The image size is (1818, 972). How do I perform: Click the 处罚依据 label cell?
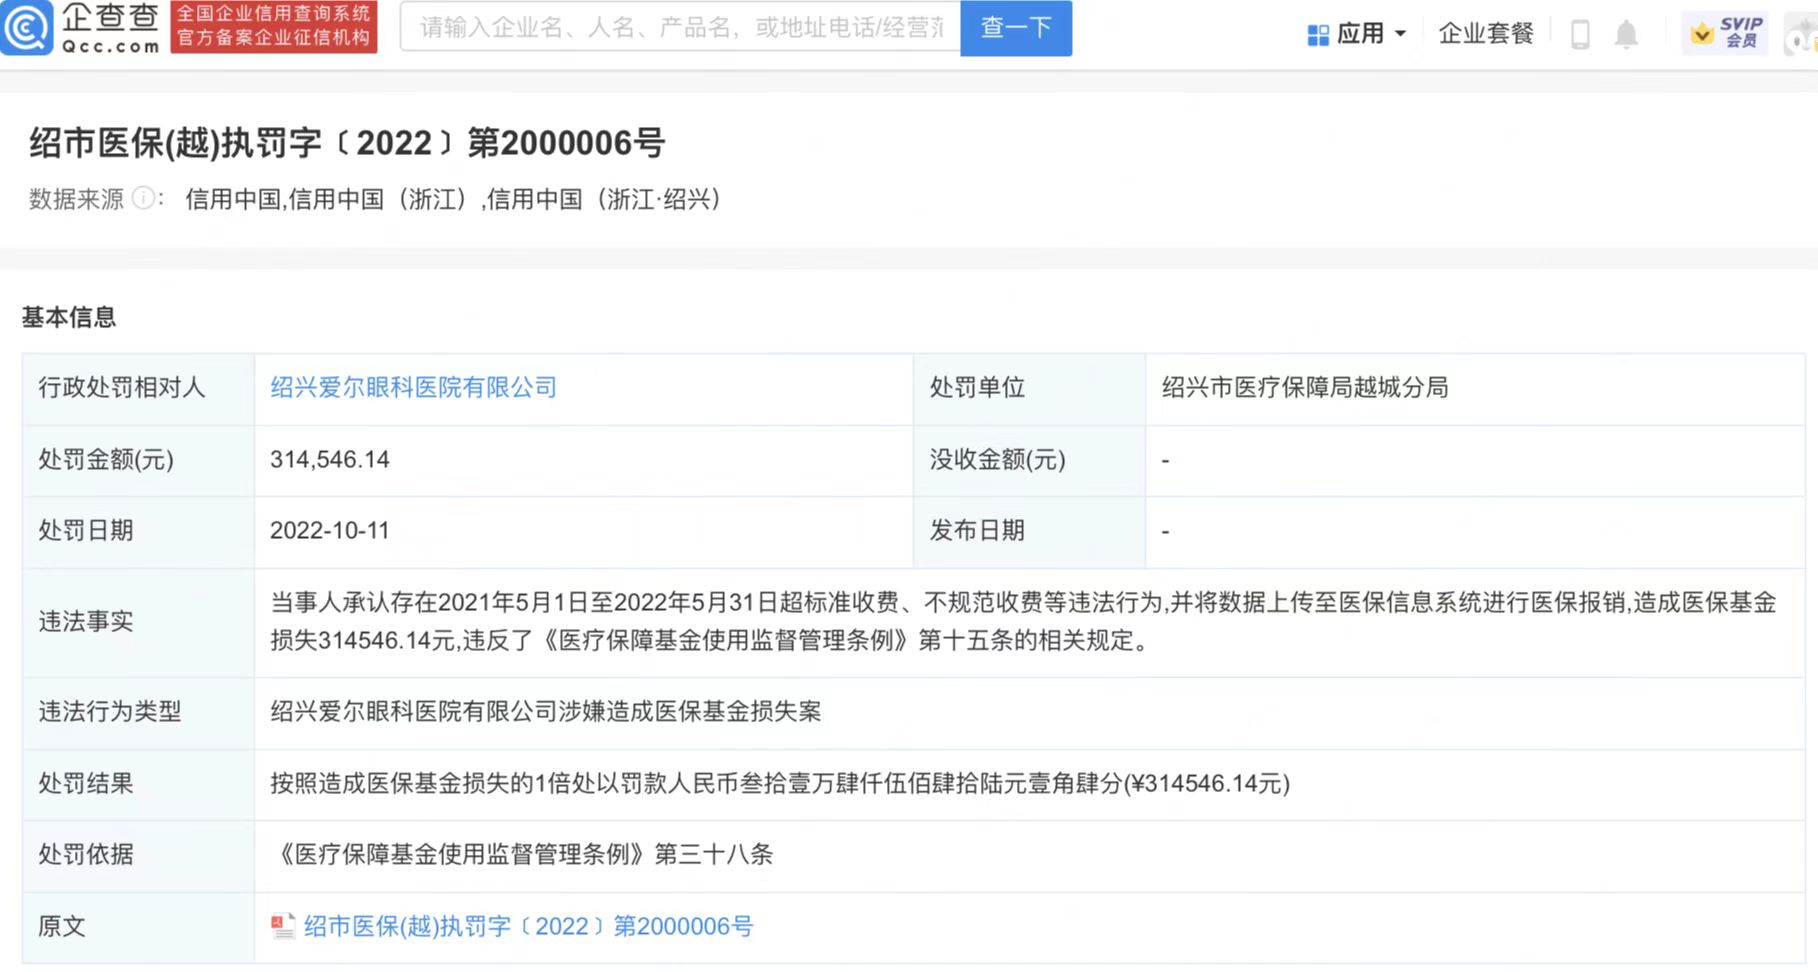click(x=138, y=855)
